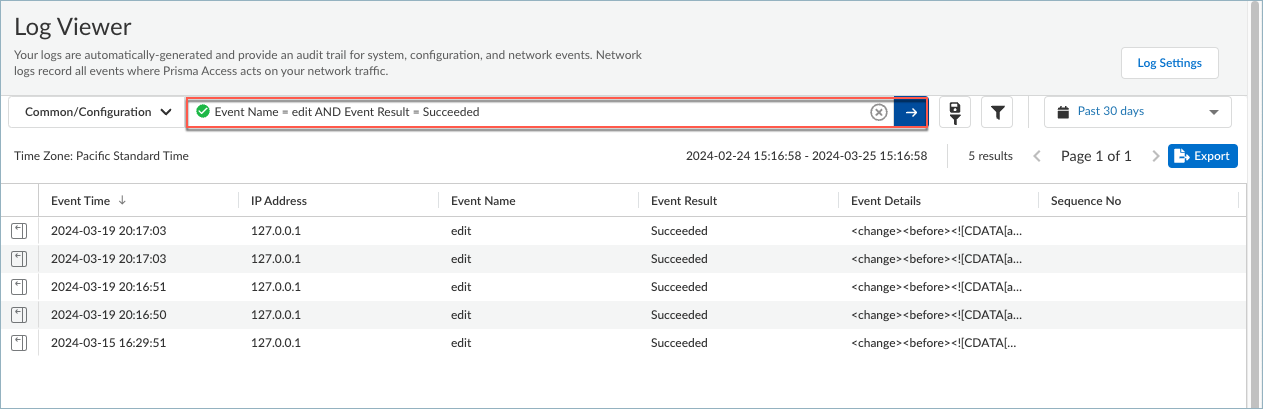Open log details icon for 20:16:51 entry
Screen dimensions: 1263x409
[x=19, y=287]
